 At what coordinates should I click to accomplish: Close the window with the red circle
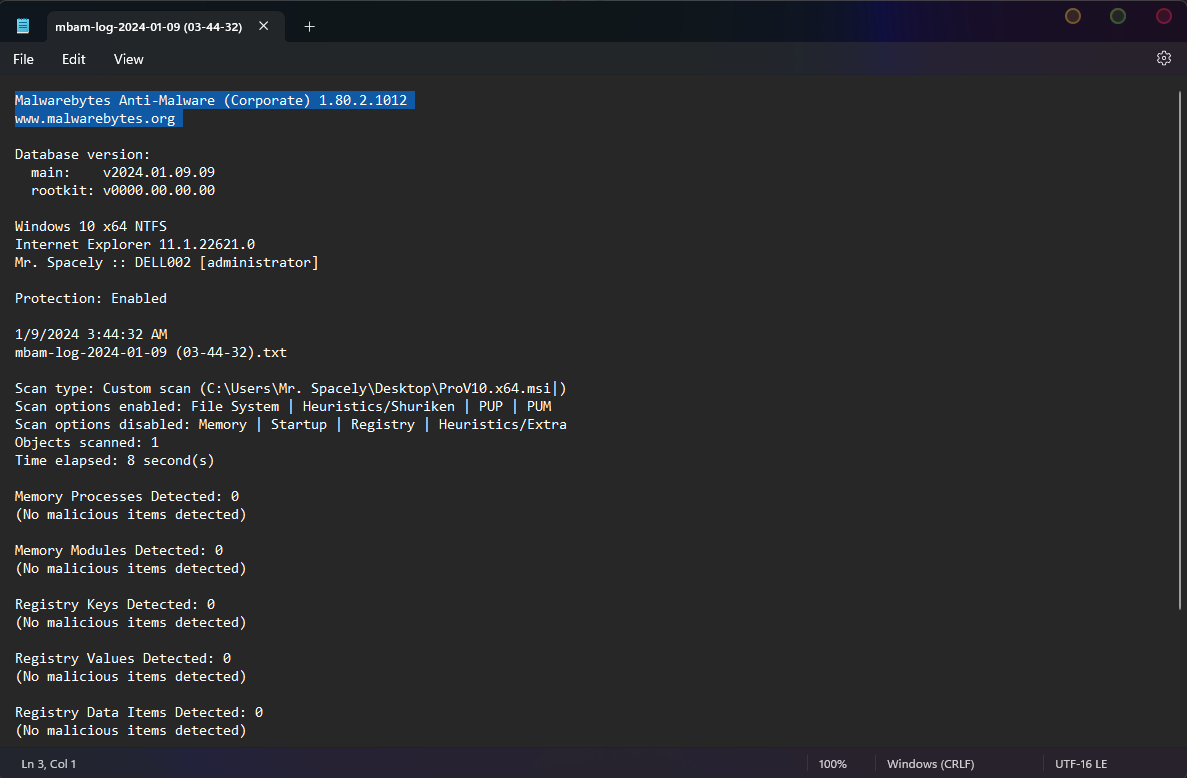[1164, 16]
